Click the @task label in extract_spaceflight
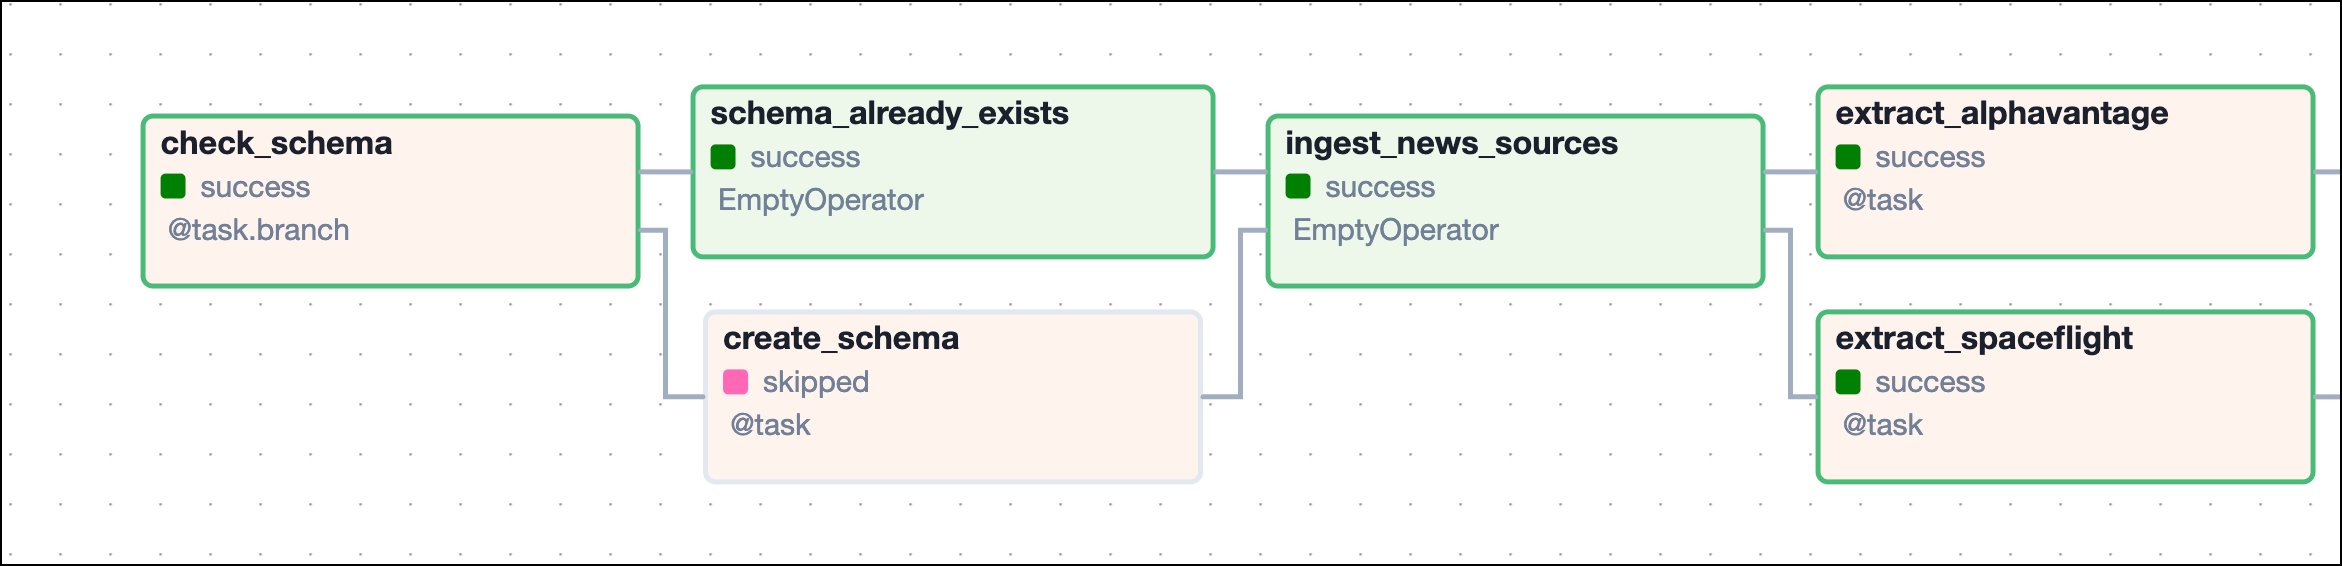Image resolution: width=2342 pixels, height=566 pixels. pos(1882,425)
